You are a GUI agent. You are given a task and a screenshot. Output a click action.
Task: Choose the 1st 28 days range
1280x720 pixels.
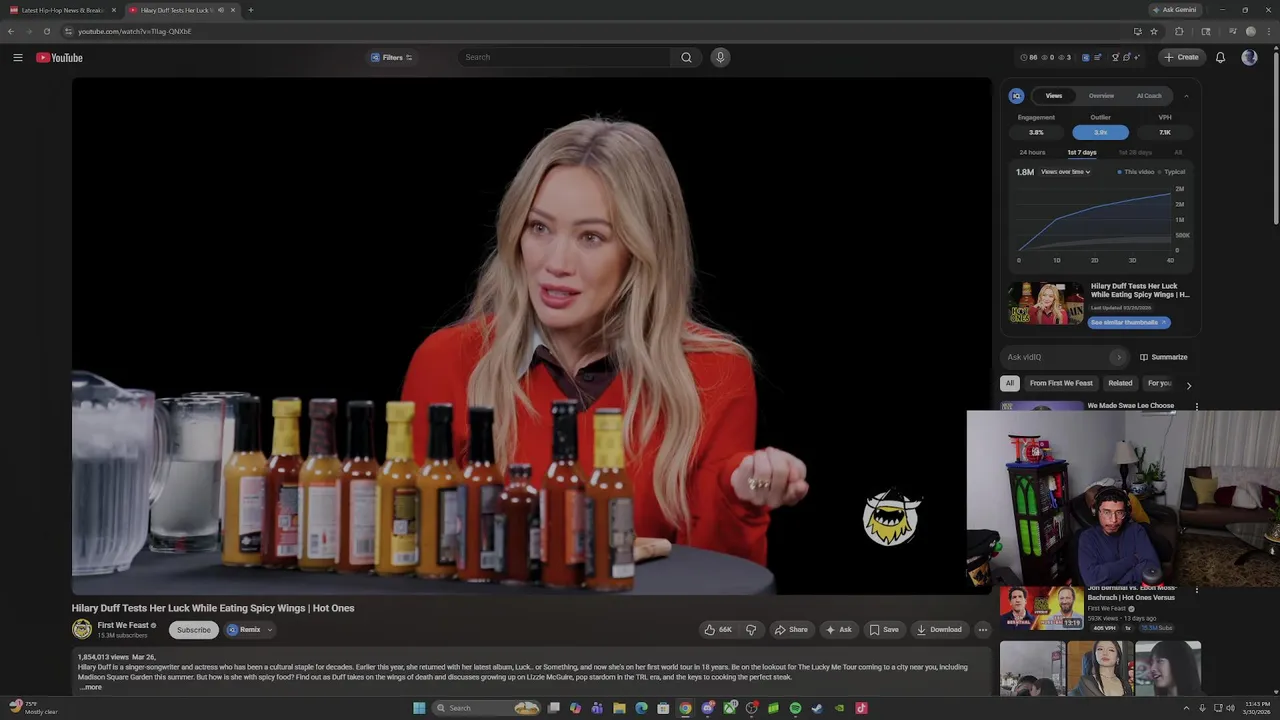(x=1135, y=152)
